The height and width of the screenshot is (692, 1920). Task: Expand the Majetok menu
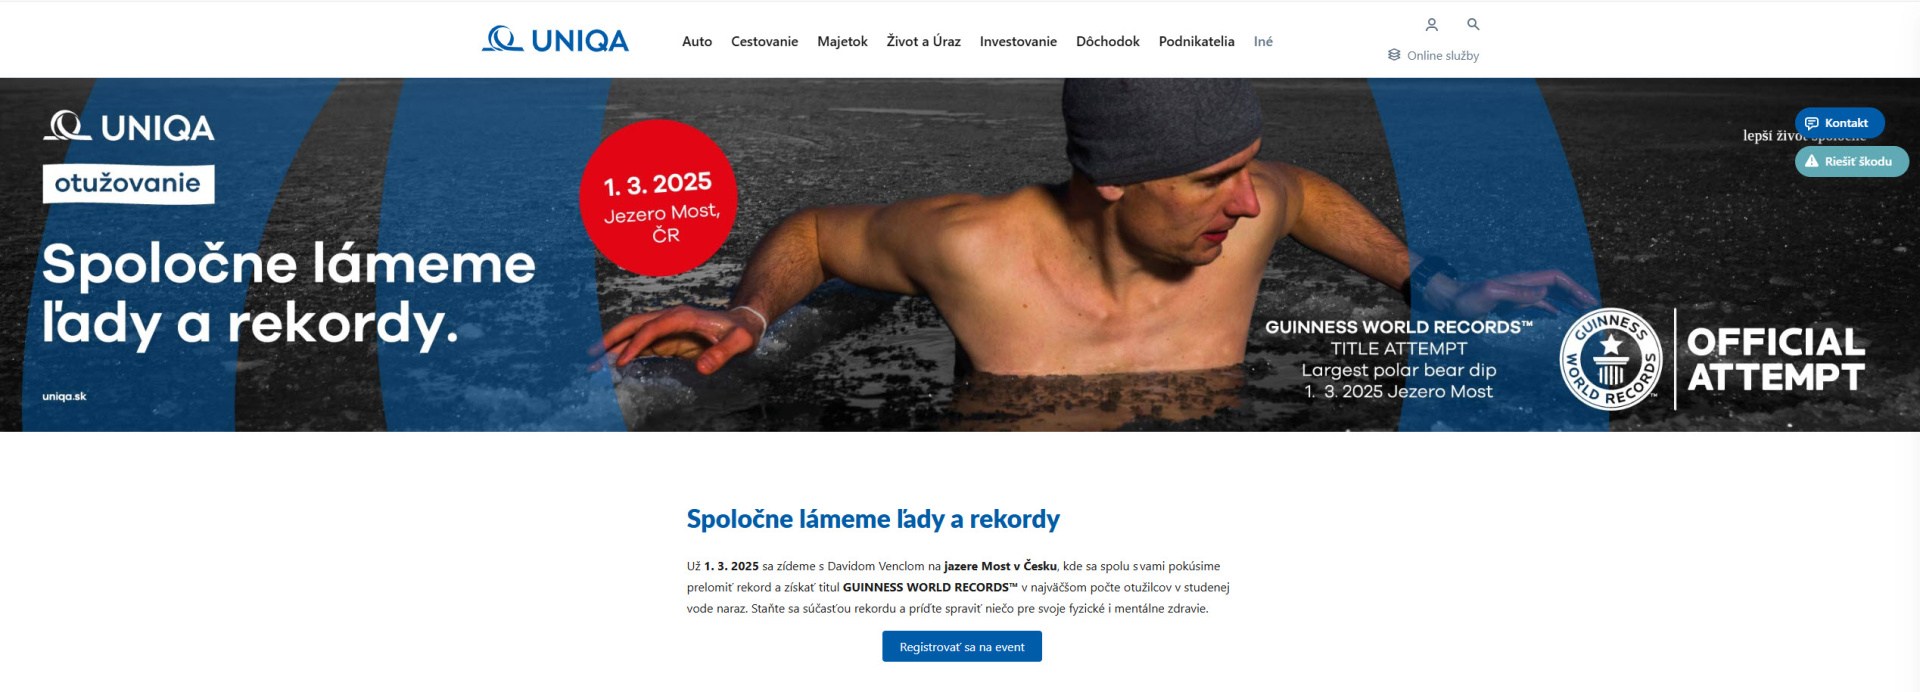(x=842, y=41)
